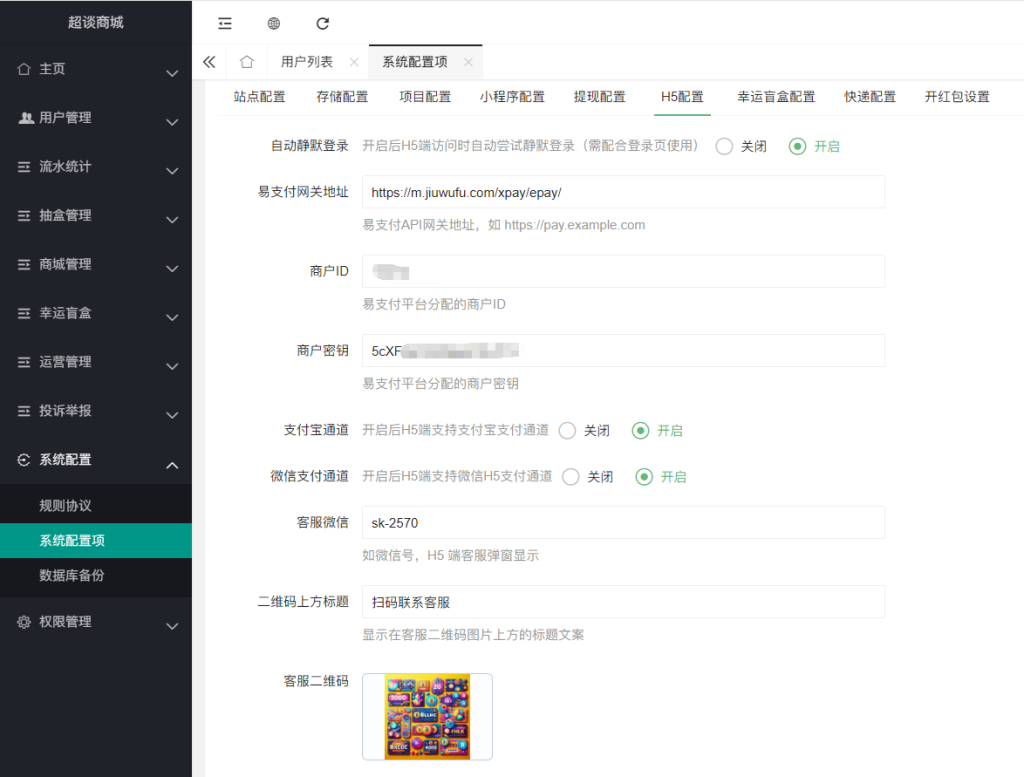Switch to the 开红包设置 tab
1024x777 pixels.
[x=957, y=97]
